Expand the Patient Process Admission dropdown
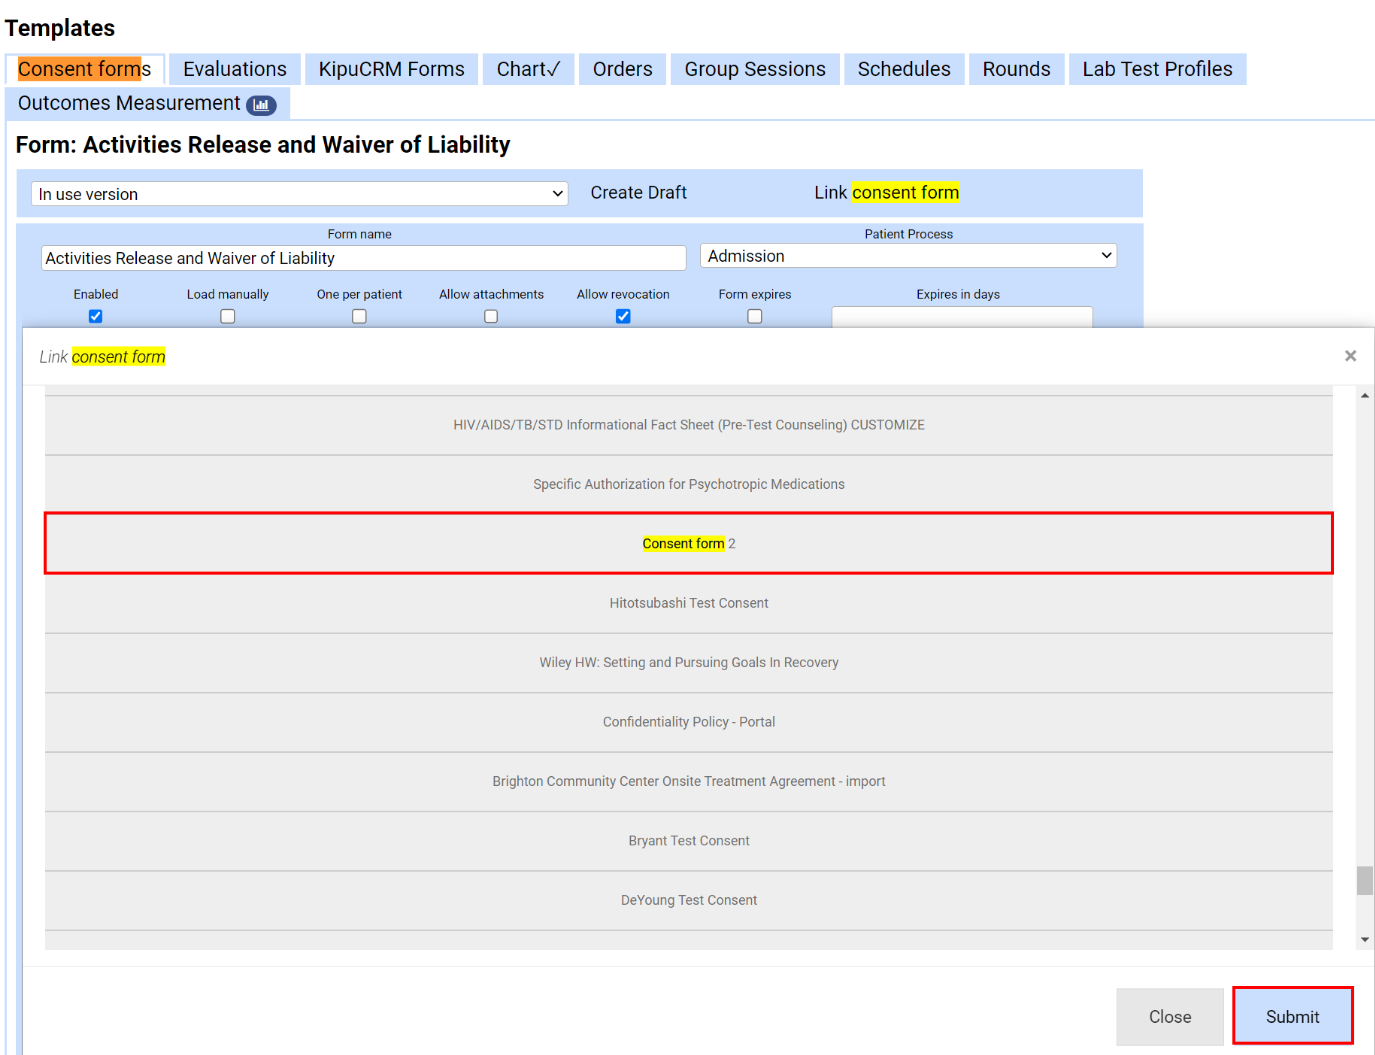Screen dimensions: 1375x1055 pyautogui.click(x=908, y=256)
